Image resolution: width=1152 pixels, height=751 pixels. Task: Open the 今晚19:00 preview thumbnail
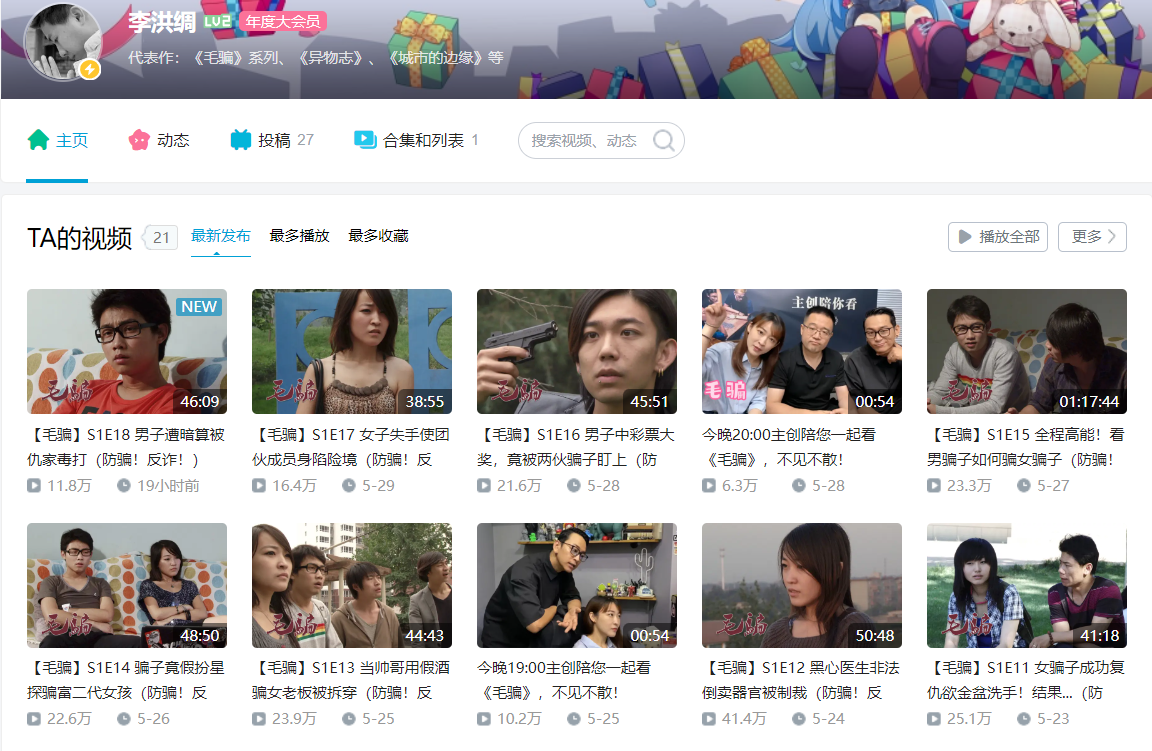[577, 585]
